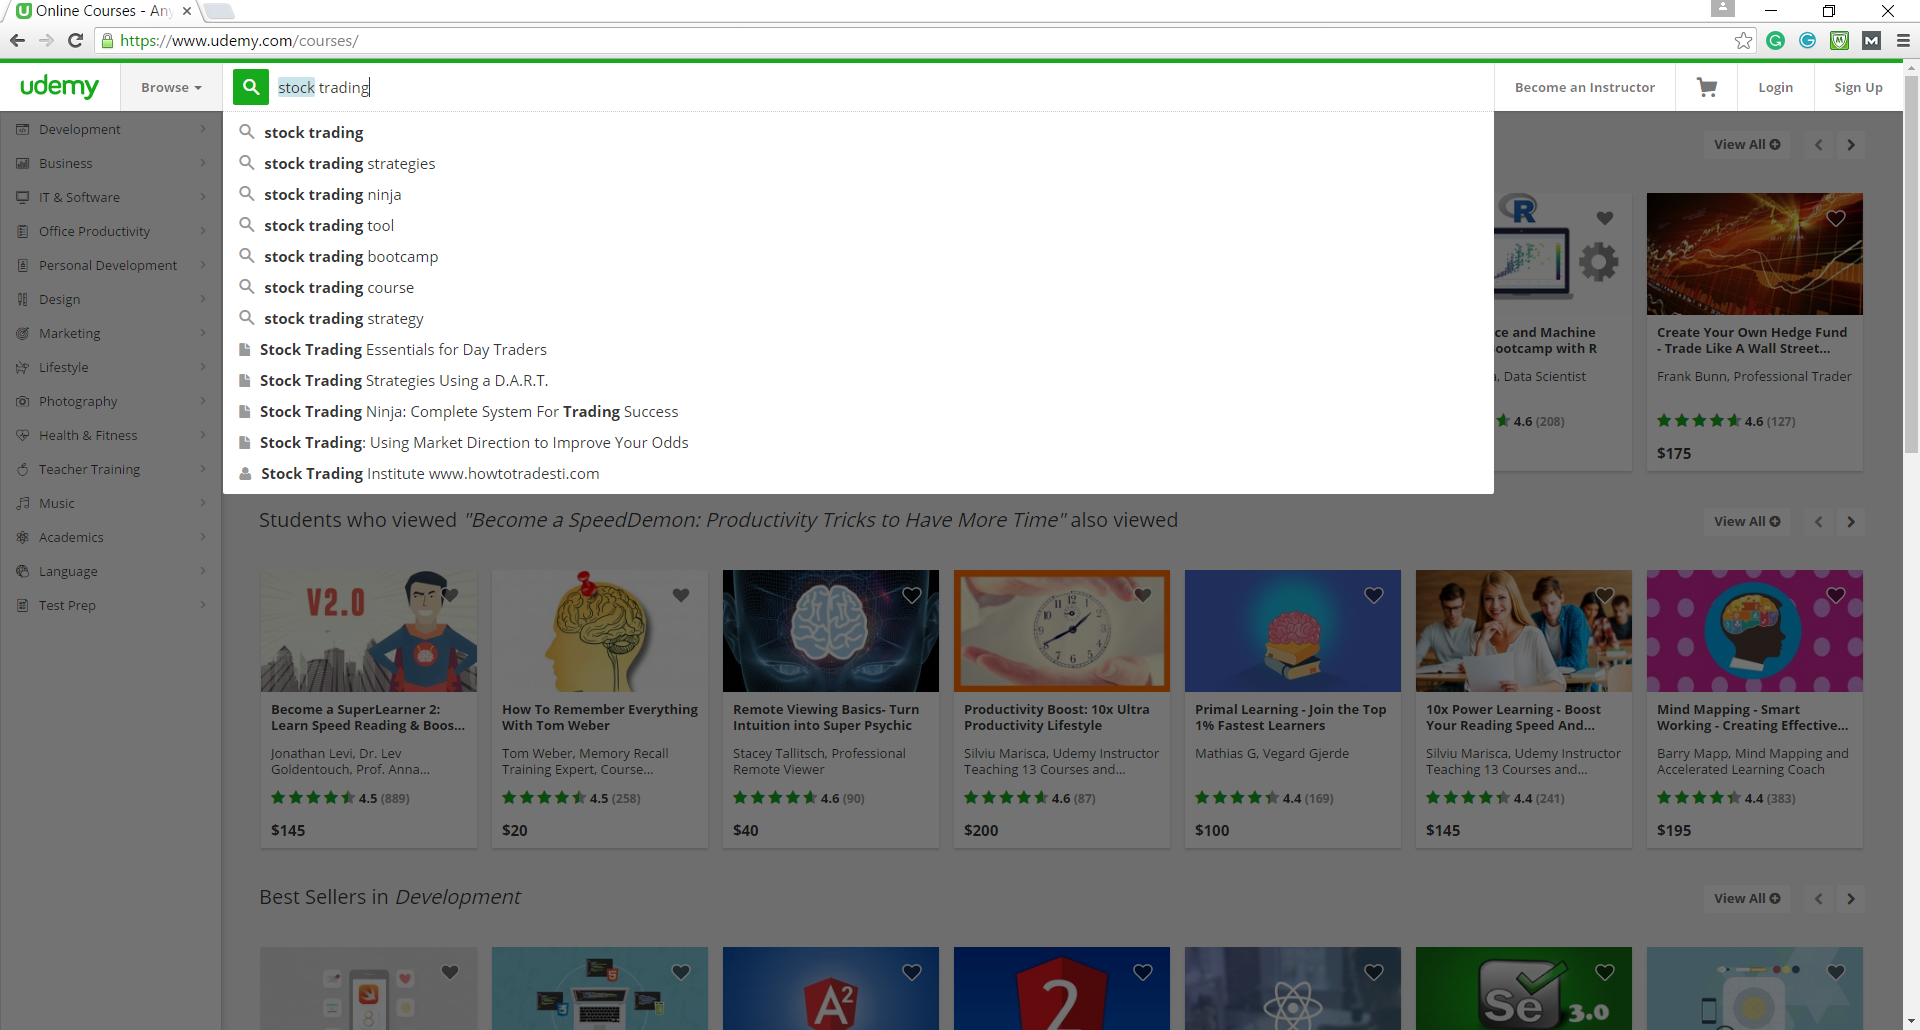The height and width of the screenshot is (1030, 1920).
Task: Wishlist 'Primal Learning' with heart icon
Action: (x=1374, y=595)
